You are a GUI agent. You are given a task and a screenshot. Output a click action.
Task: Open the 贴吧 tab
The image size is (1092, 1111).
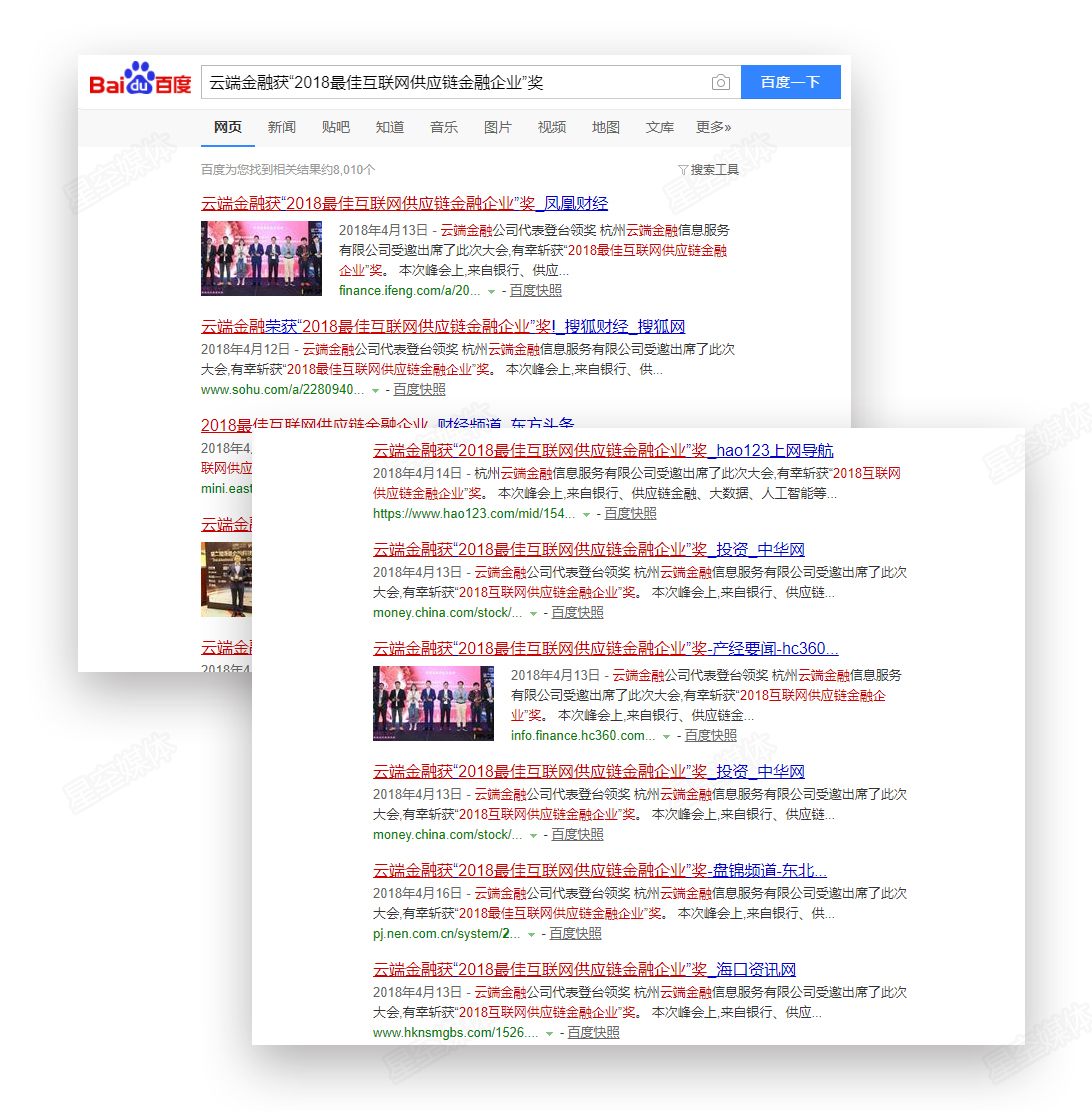[x=335, y=128]
